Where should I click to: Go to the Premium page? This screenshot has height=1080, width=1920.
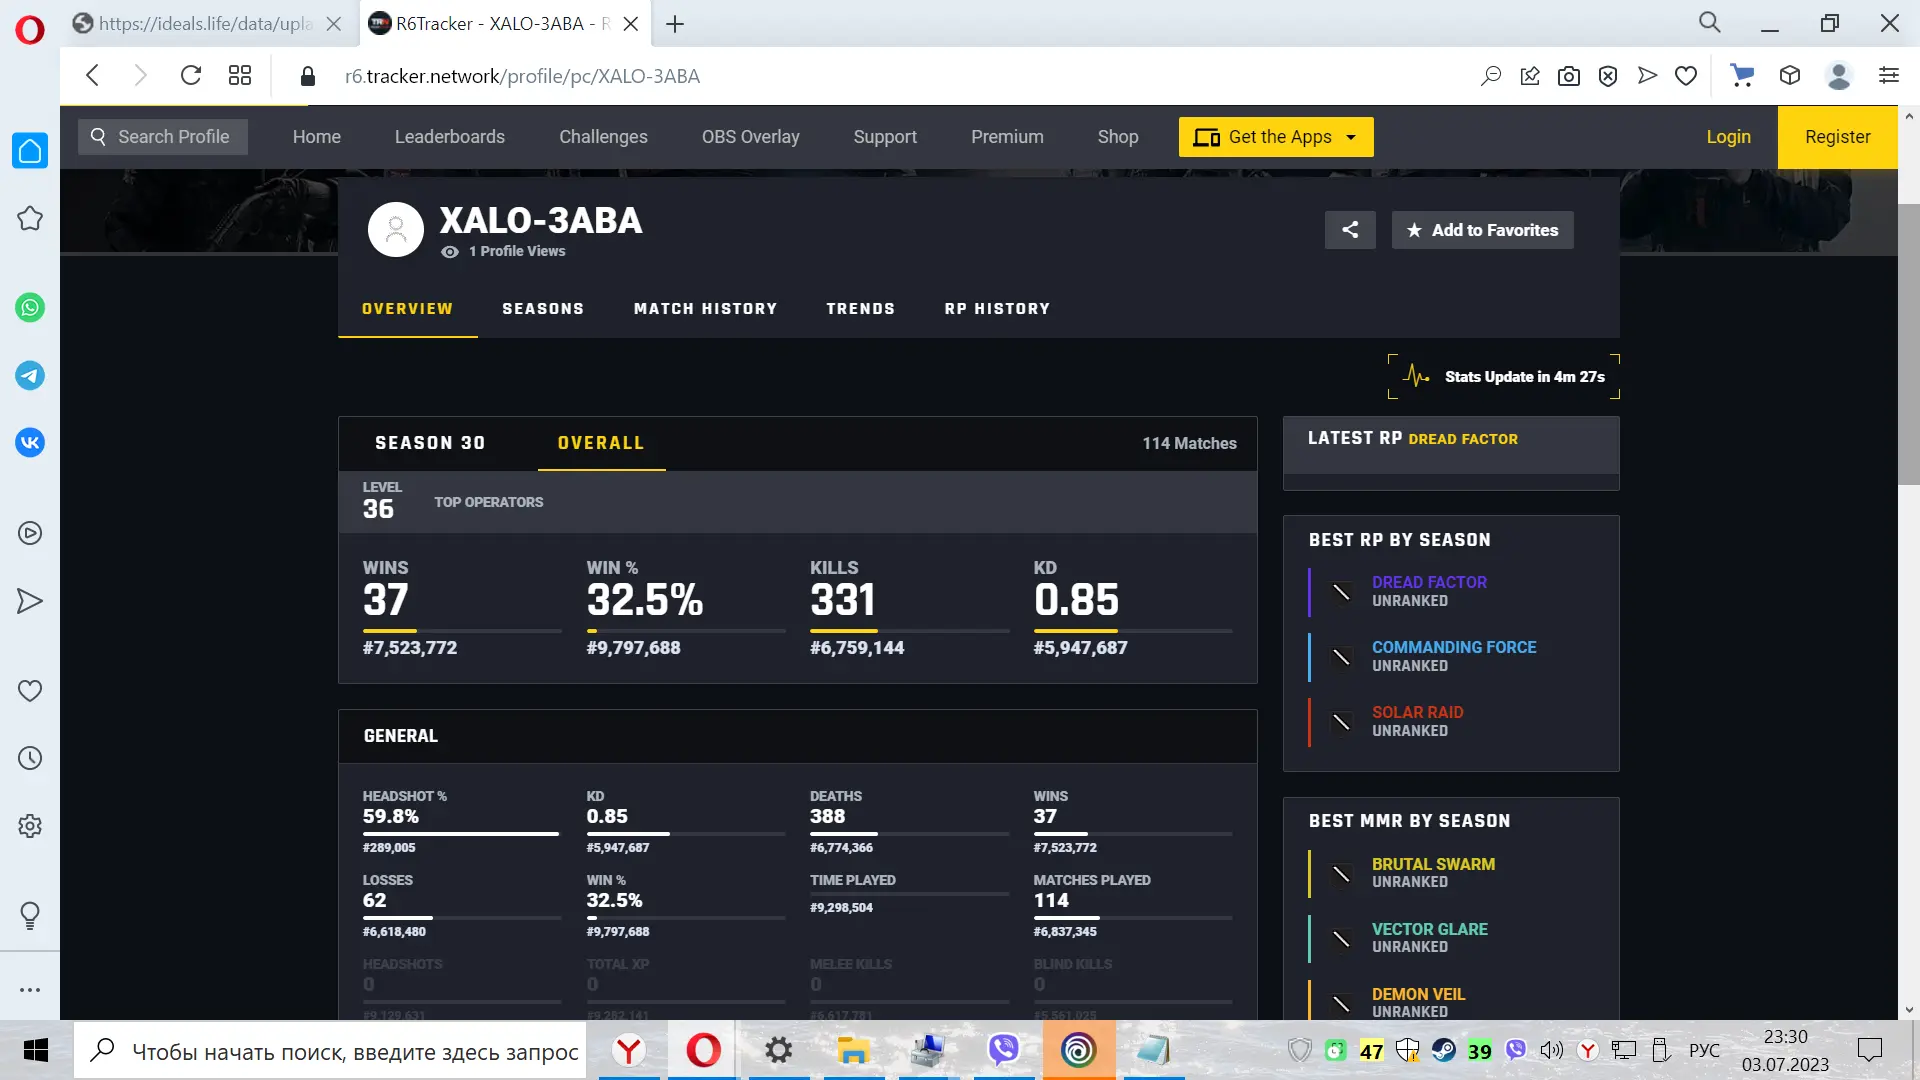pyautogui.click(x=1007, y=137)
